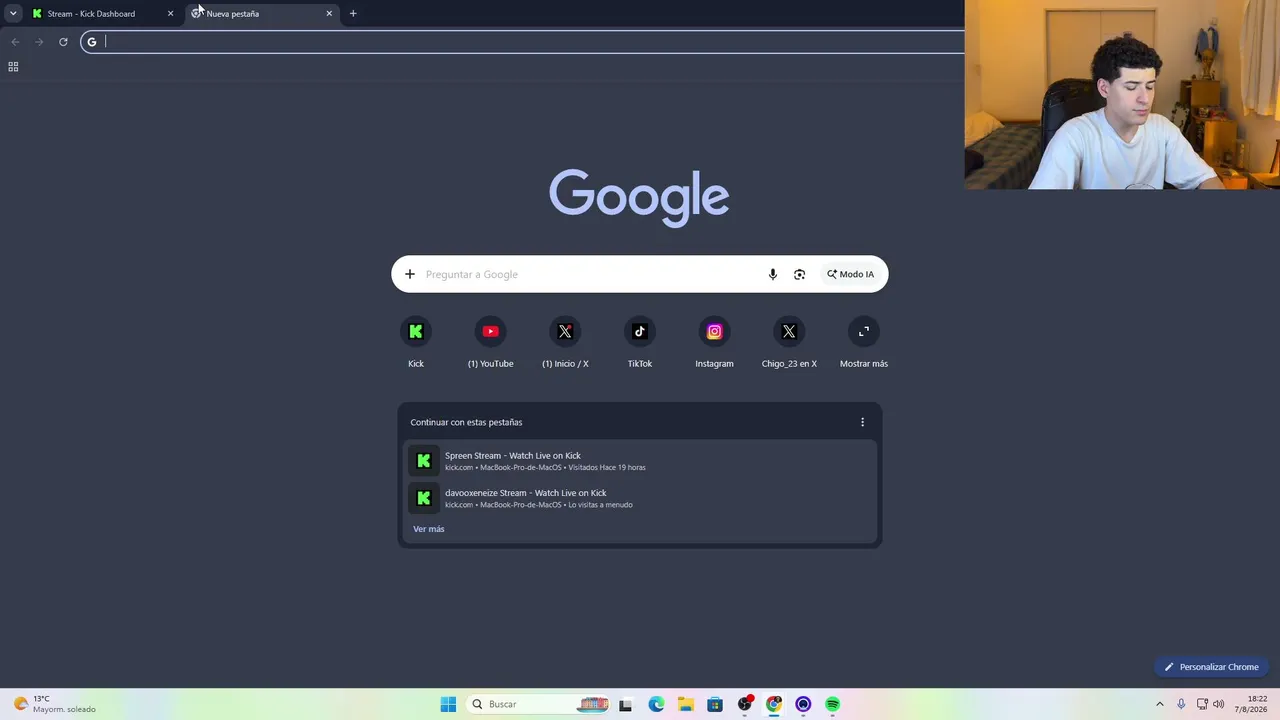Click the plus icon in the search box
1280x720 pixels.
pos(409,274)
